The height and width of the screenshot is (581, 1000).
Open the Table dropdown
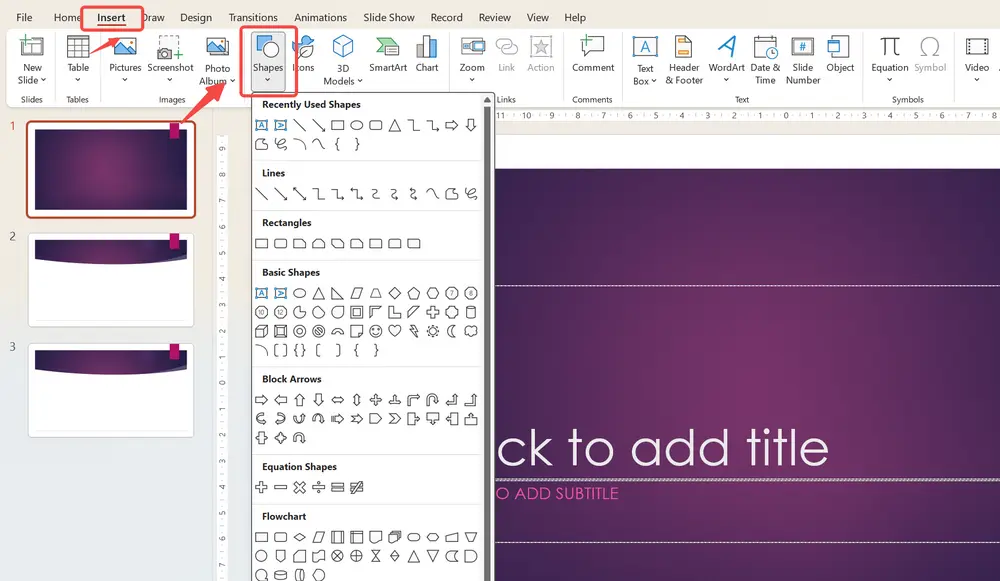[78, 80]
